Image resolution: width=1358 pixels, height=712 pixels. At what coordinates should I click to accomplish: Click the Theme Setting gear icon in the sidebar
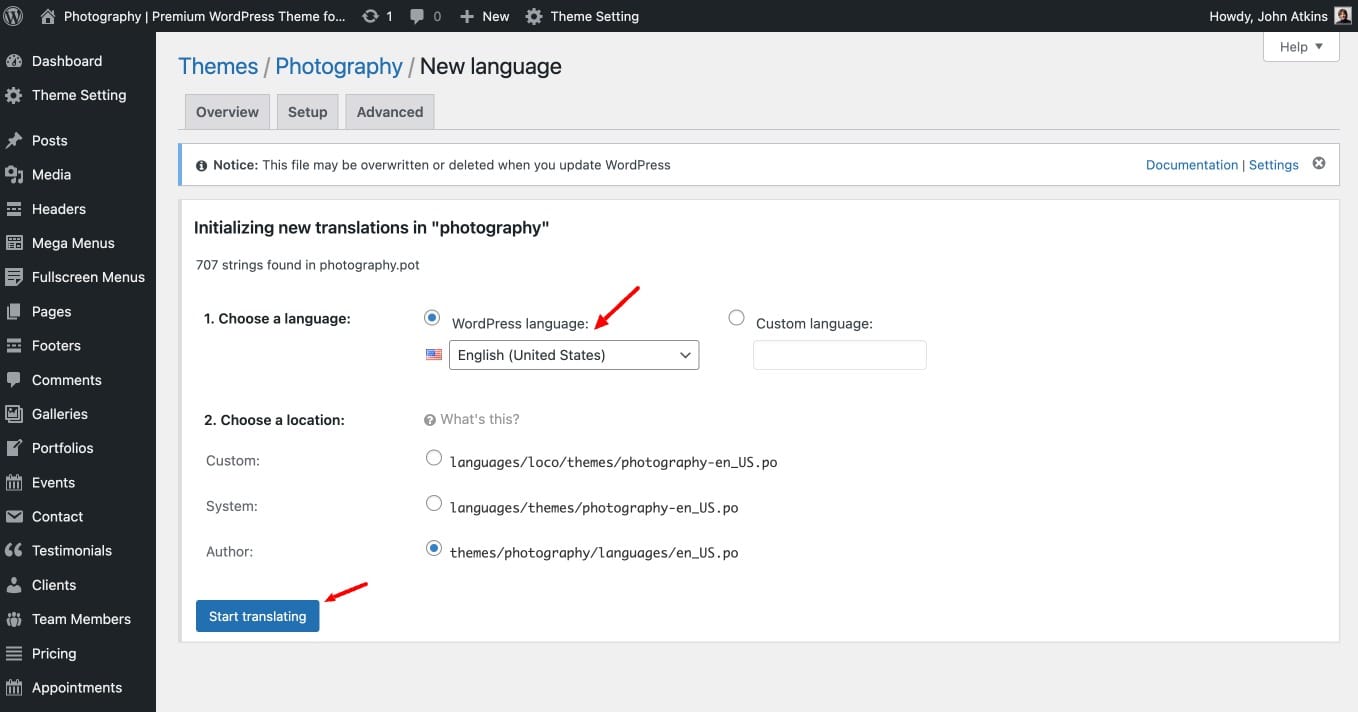tap(14, 96)
